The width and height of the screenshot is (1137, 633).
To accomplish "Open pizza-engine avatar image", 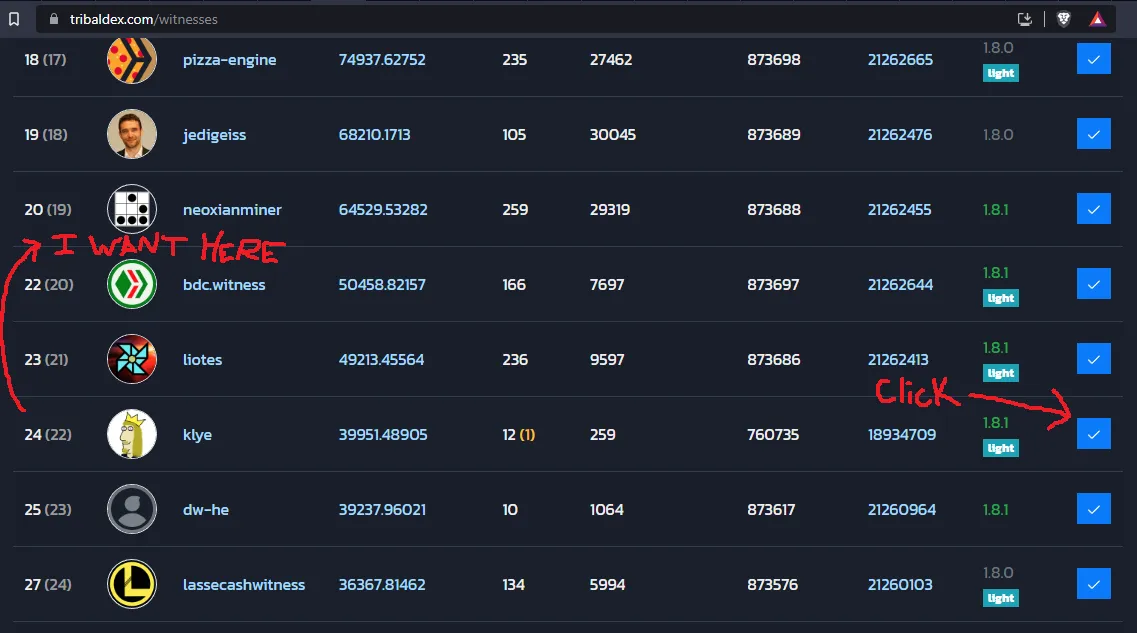I will pyautogui.click(x=132, y=59).
